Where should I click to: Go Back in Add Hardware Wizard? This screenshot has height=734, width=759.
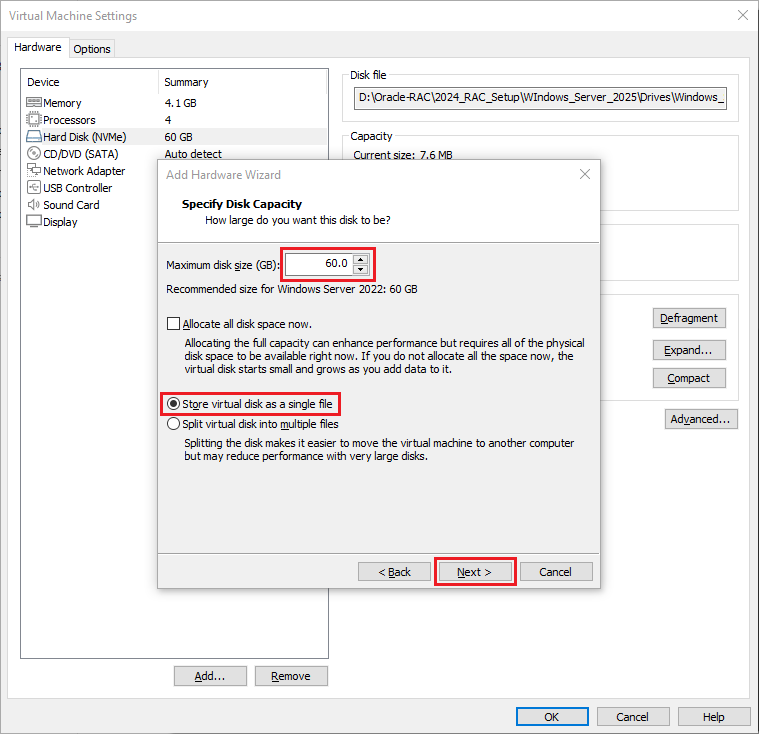click(x=394, y=572)
